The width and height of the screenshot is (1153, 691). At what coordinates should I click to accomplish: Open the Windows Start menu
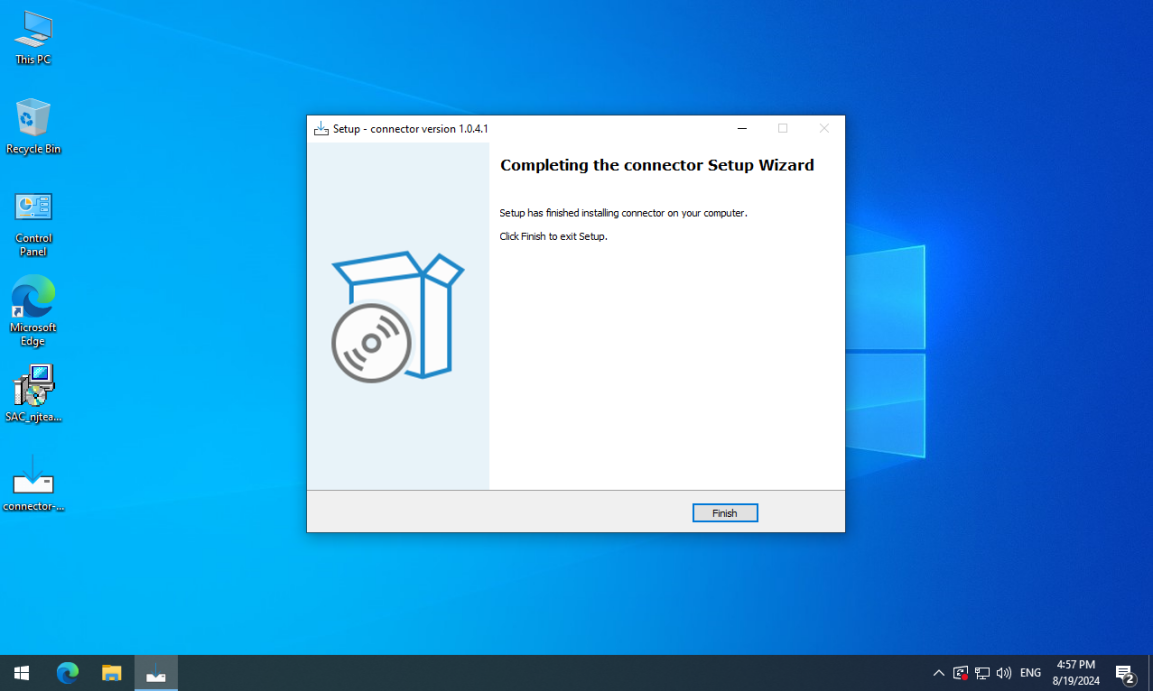[x=21, y=673]
